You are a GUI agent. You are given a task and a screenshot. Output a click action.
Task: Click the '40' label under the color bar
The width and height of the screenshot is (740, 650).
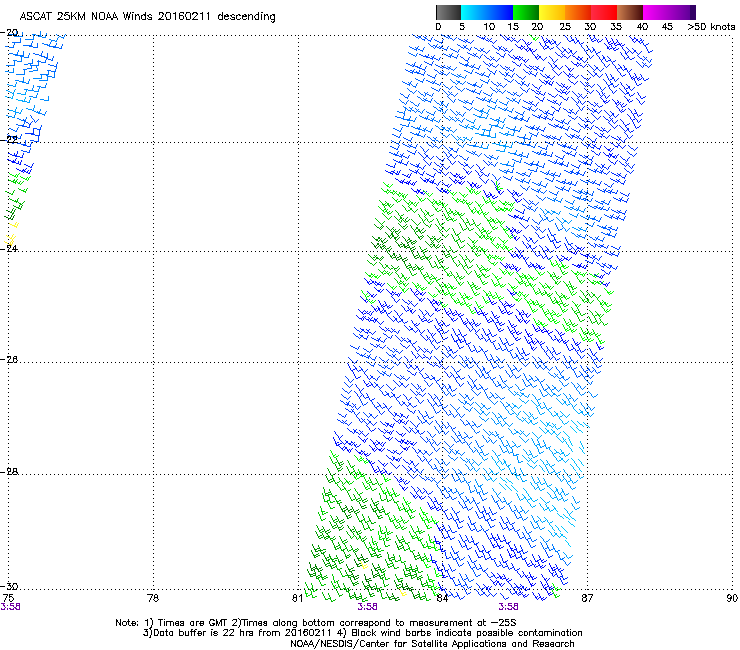pos(642,27)
